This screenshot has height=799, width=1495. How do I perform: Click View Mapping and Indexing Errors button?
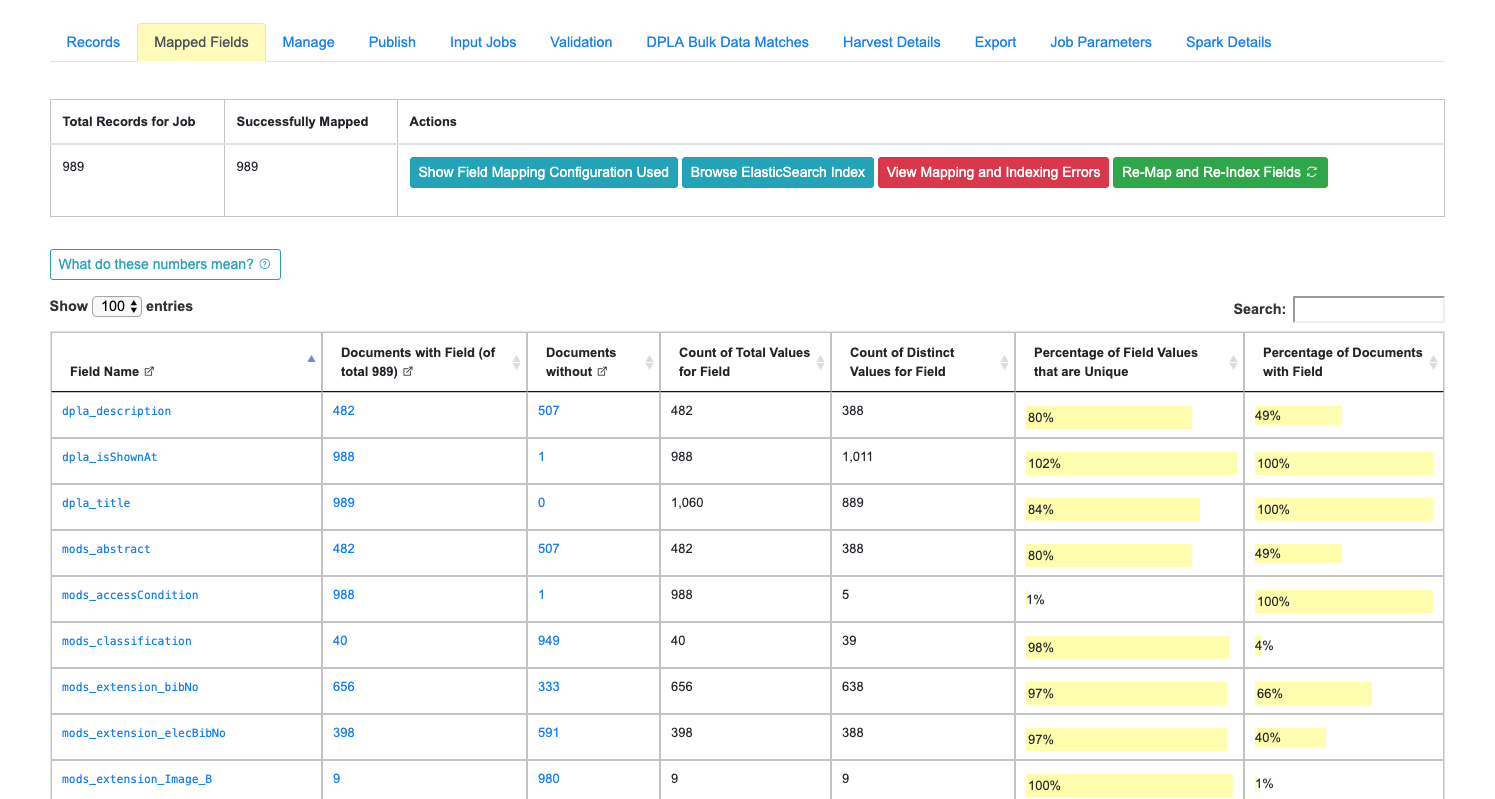tap(993, 172)
